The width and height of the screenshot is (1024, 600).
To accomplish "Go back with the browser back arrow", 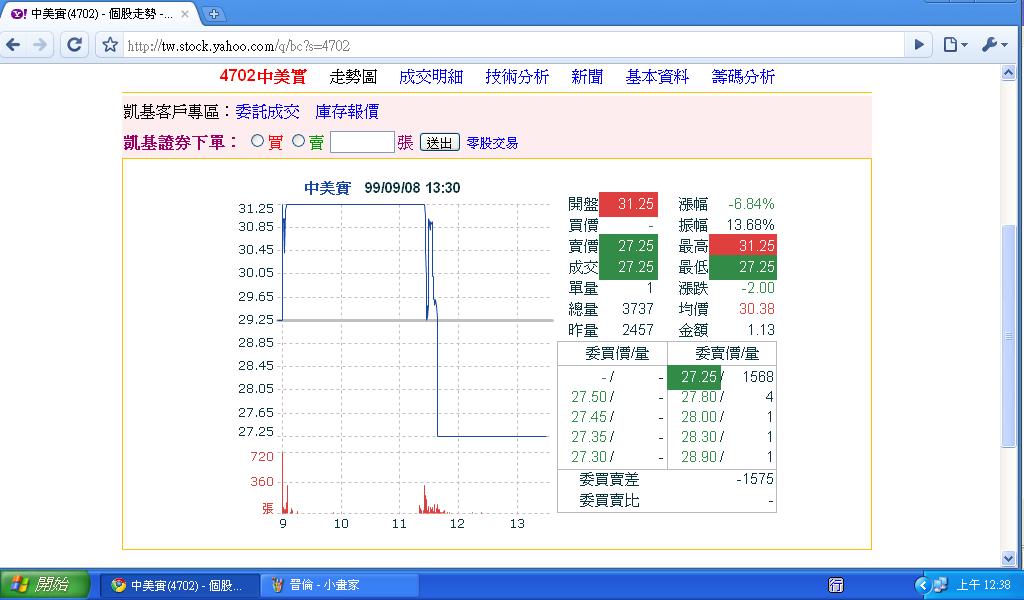I will 13,45.
